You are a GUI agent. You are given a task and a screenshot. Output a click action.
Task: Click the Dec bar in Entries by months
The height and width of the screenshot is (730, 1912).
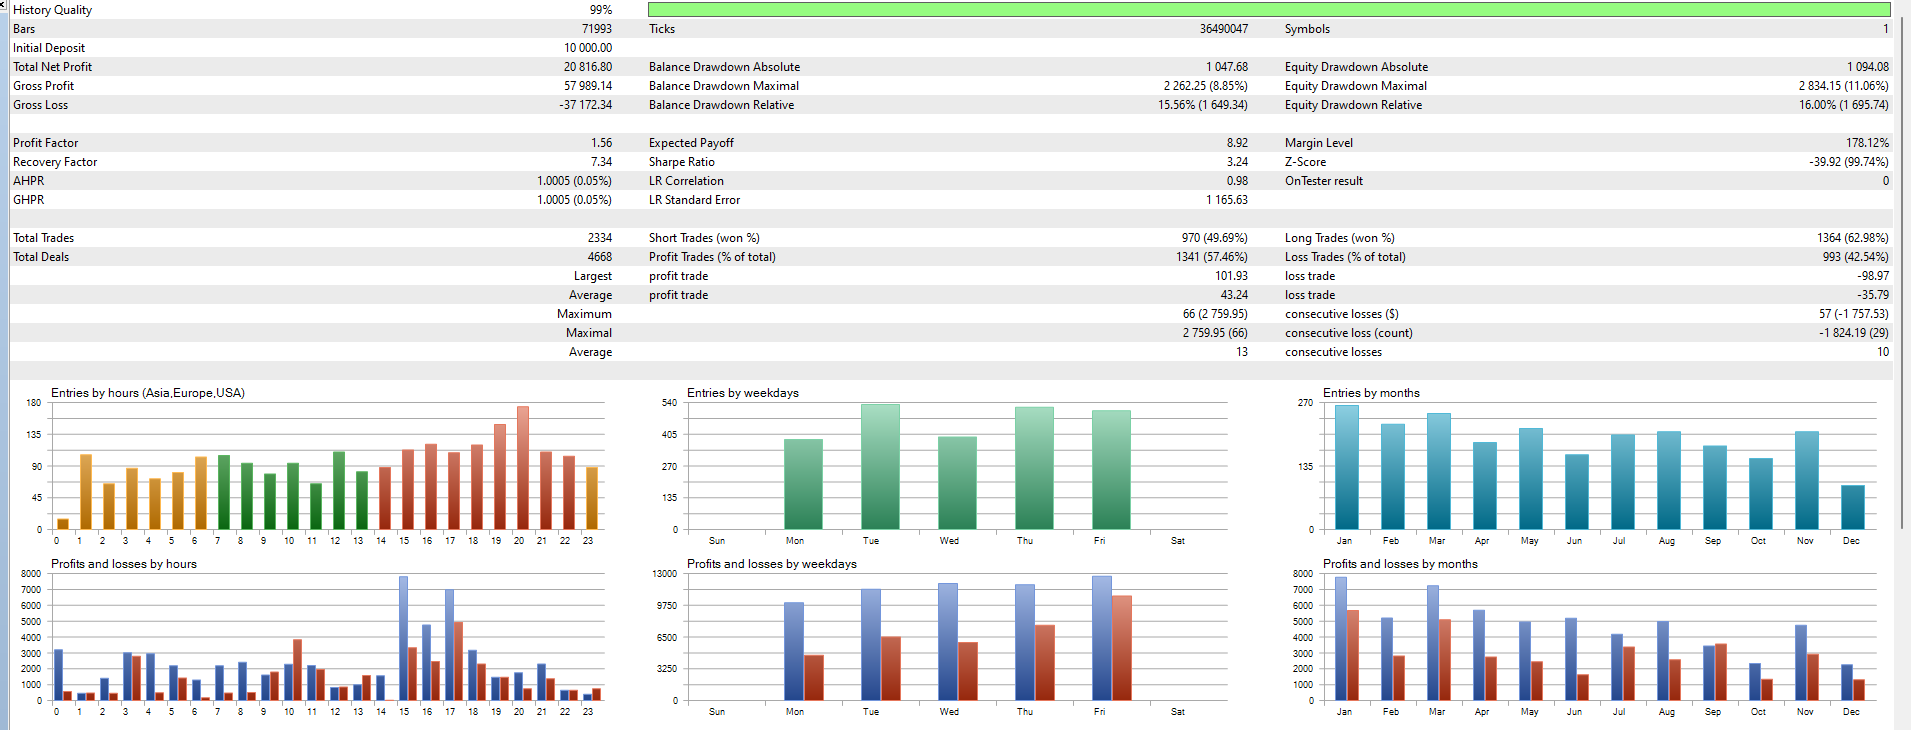pos(1853,507)
